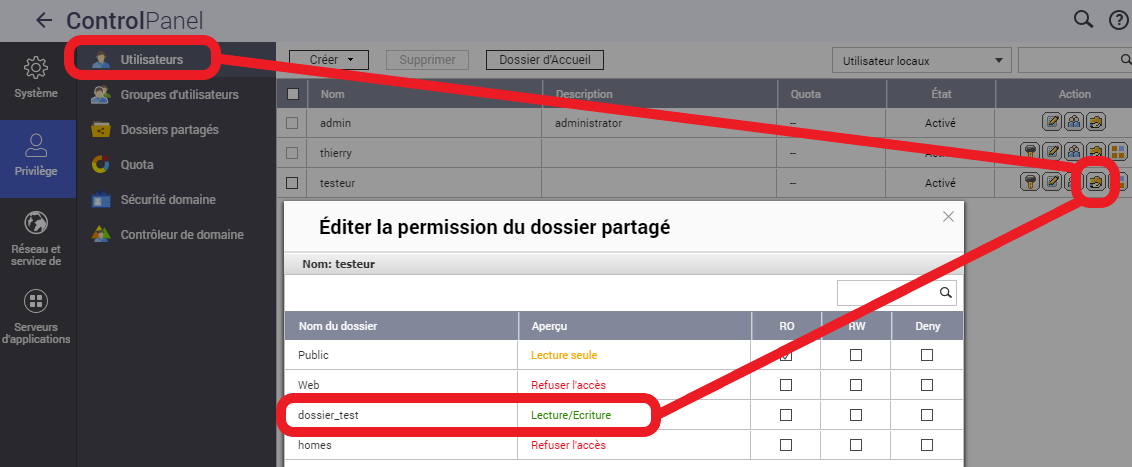Go back using the arrow beside ControlPanel
Screen dimensions: 1132x467
pyautogui.click(x=43, y=20)
